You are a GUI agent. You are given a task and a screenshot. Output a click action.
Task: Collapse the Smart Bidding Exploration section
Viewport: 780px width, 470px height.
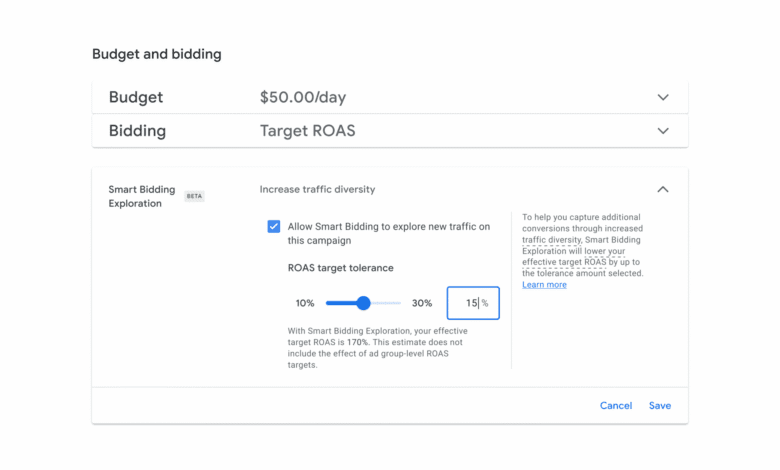[x=663, y=189]
